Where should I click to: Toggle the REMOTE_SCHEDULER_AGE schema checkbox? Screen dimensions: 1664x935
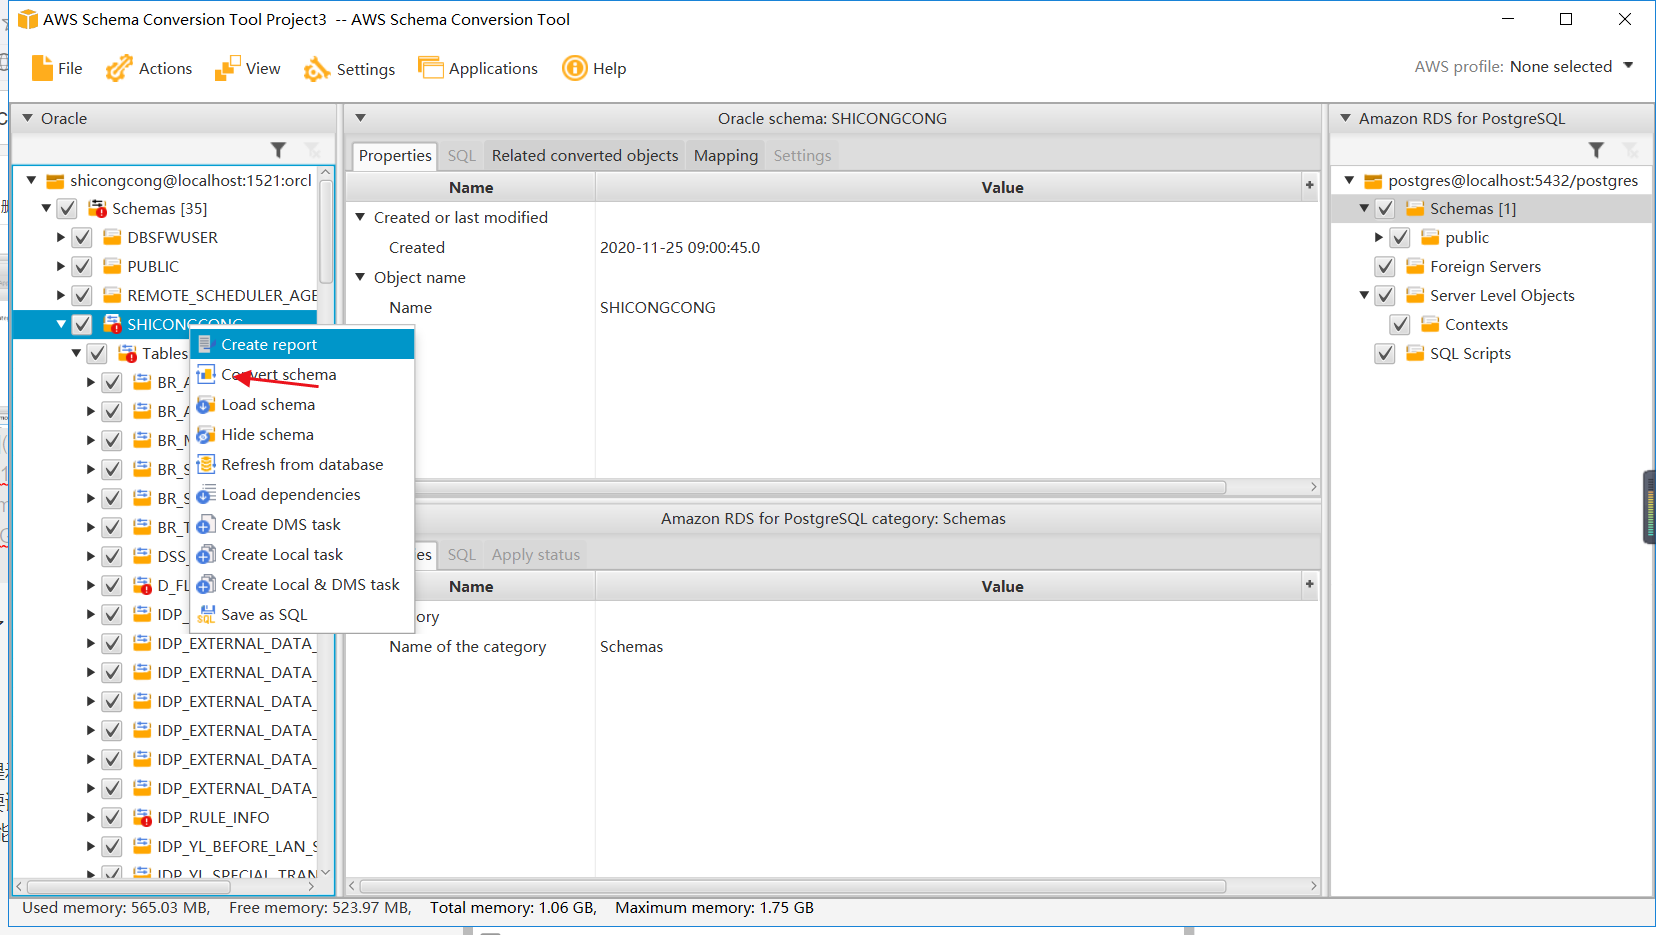[82, 296]
